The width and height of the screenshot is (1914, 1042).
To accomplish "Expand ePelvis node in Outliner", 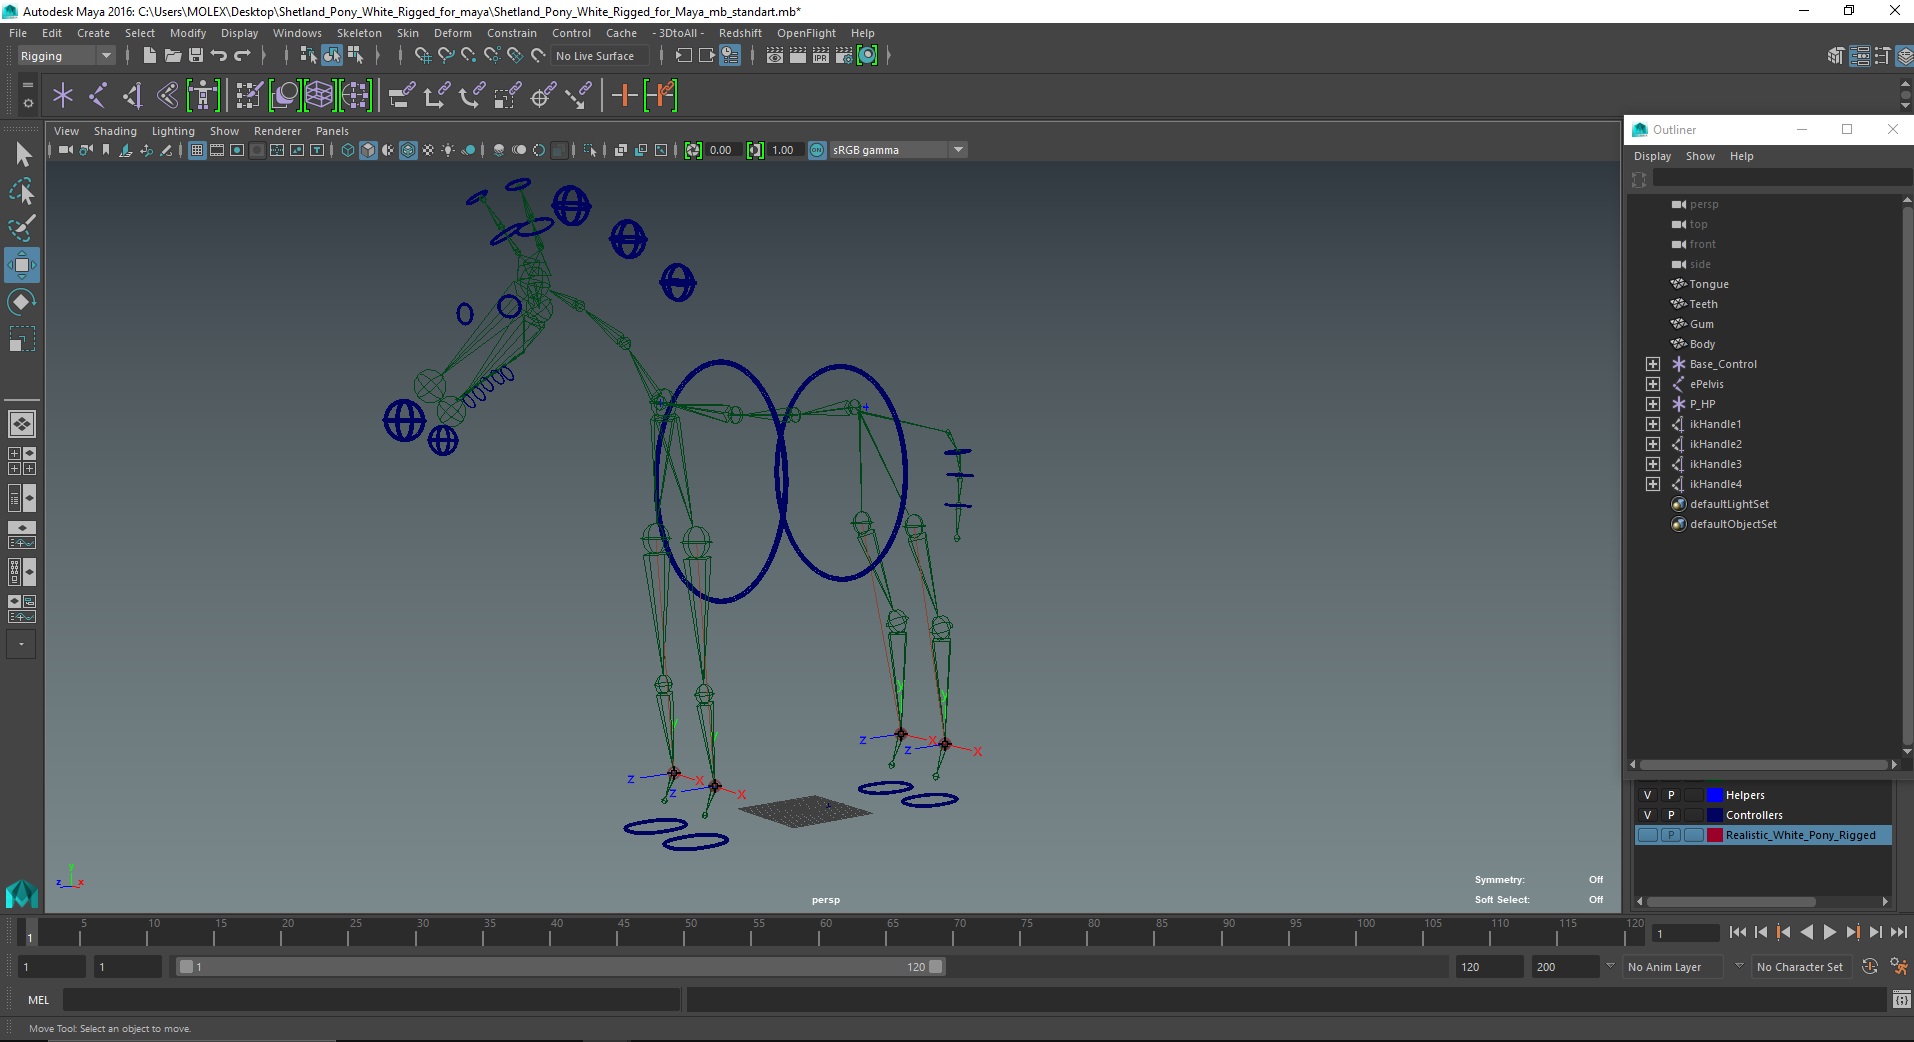I will click(1653, 384).
